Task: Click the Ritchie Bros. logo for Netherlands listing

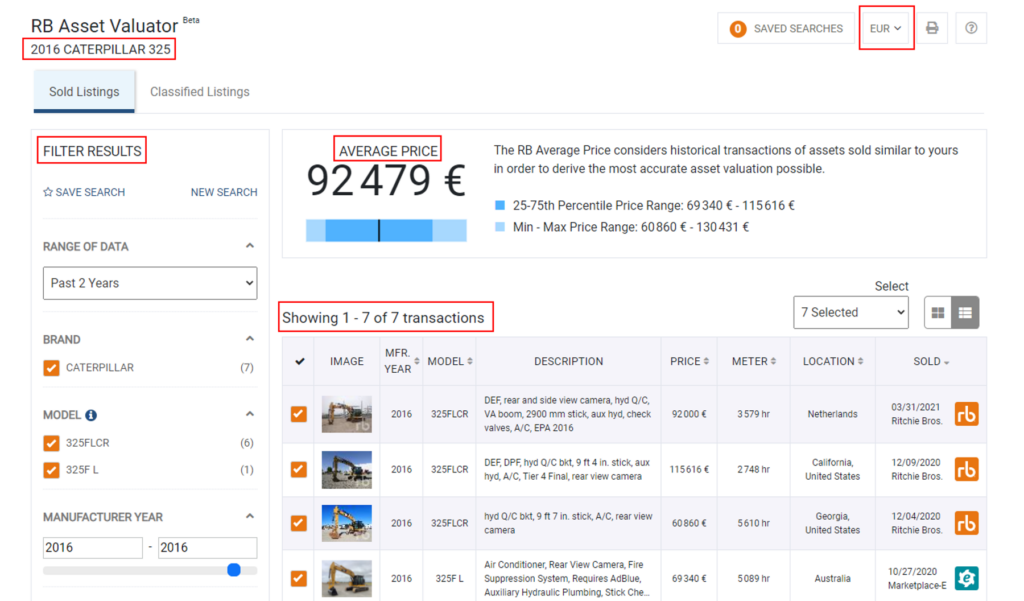Action: 967,414
